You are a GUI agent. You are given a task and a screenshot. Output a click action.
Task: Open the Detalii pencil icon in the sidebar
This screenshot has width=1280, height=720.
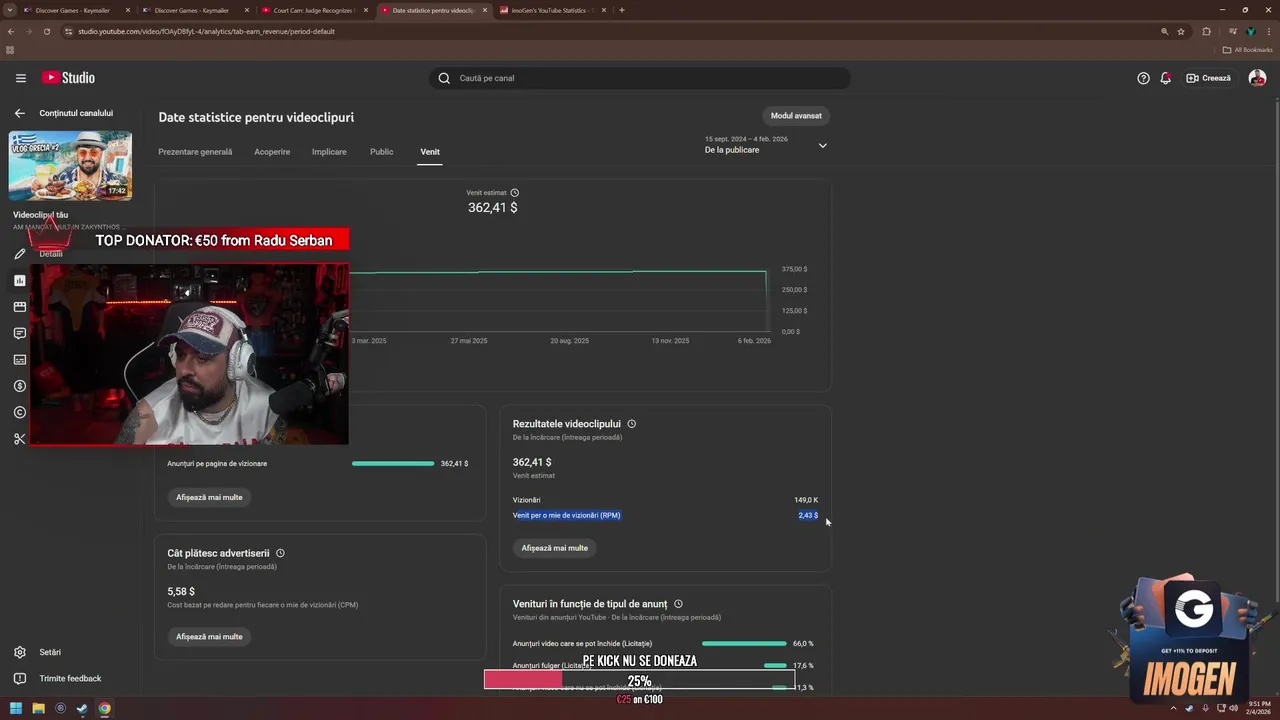pyautogui.click(x=19, y=254)
